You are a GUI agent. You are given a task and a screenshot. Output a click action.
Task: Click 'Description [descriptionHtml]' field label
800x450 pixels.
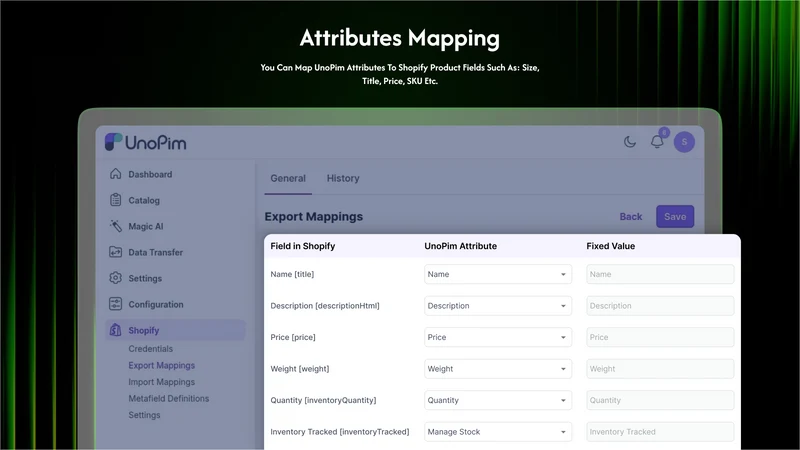(324, 306)
